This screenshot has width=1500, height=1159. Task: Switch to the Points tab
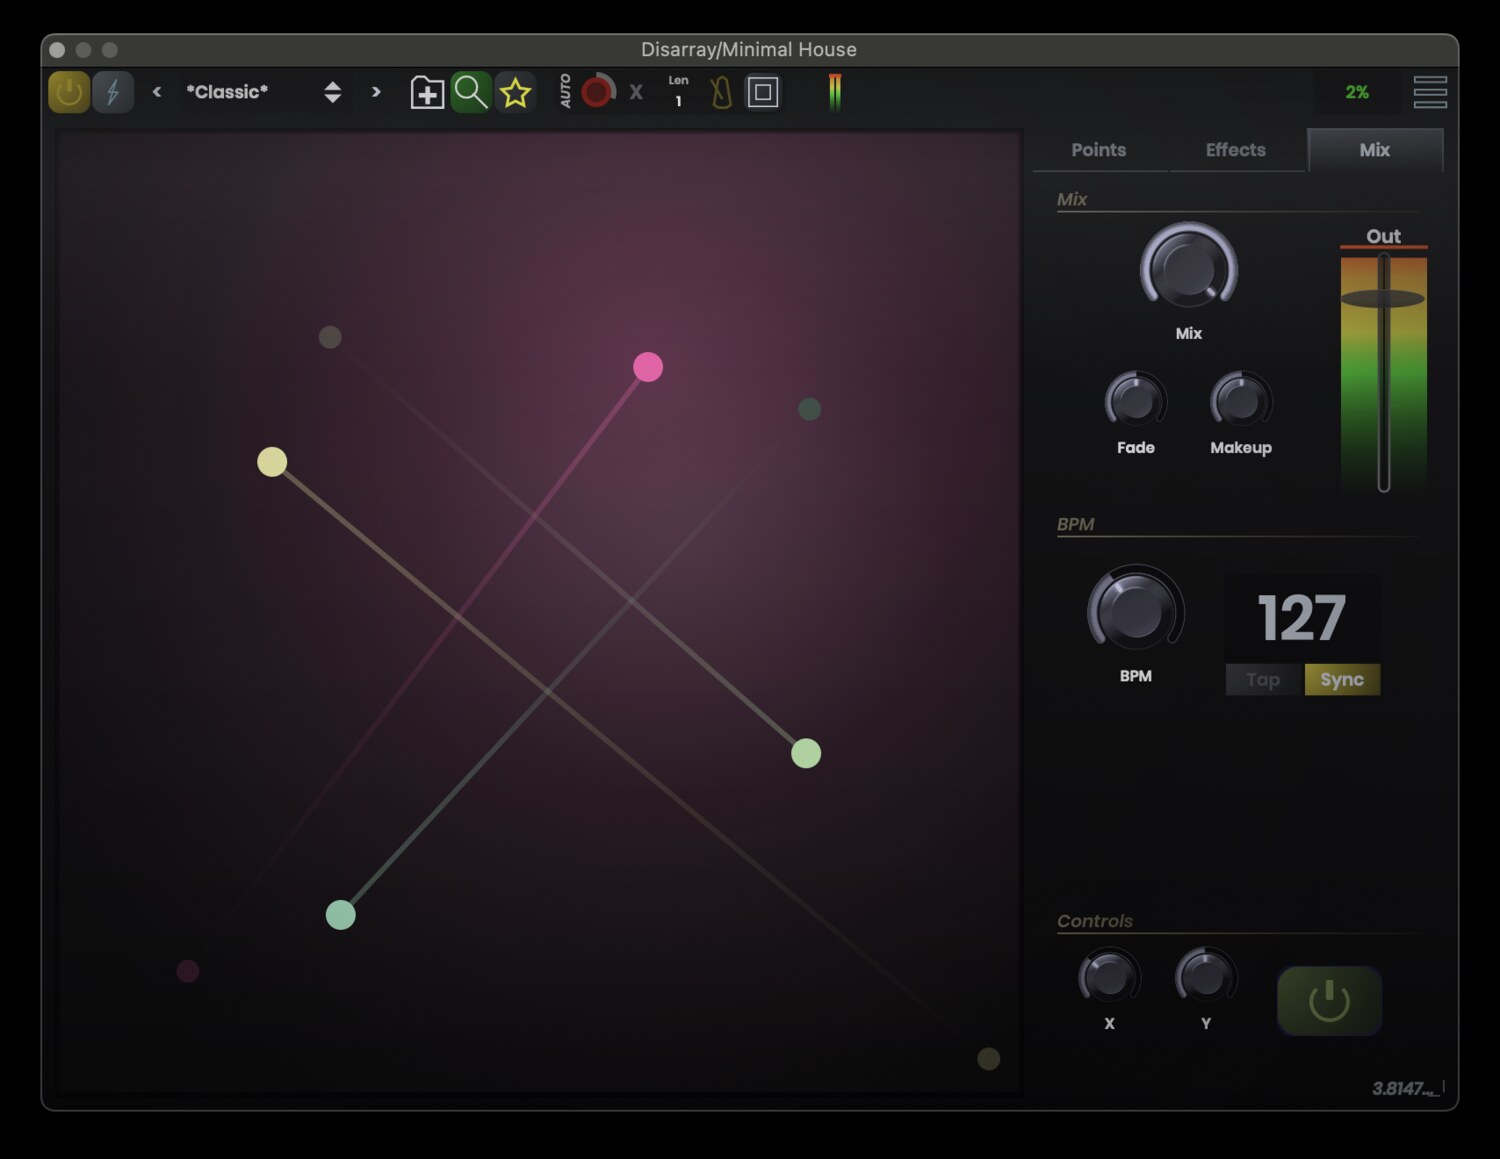point(1098,150)
